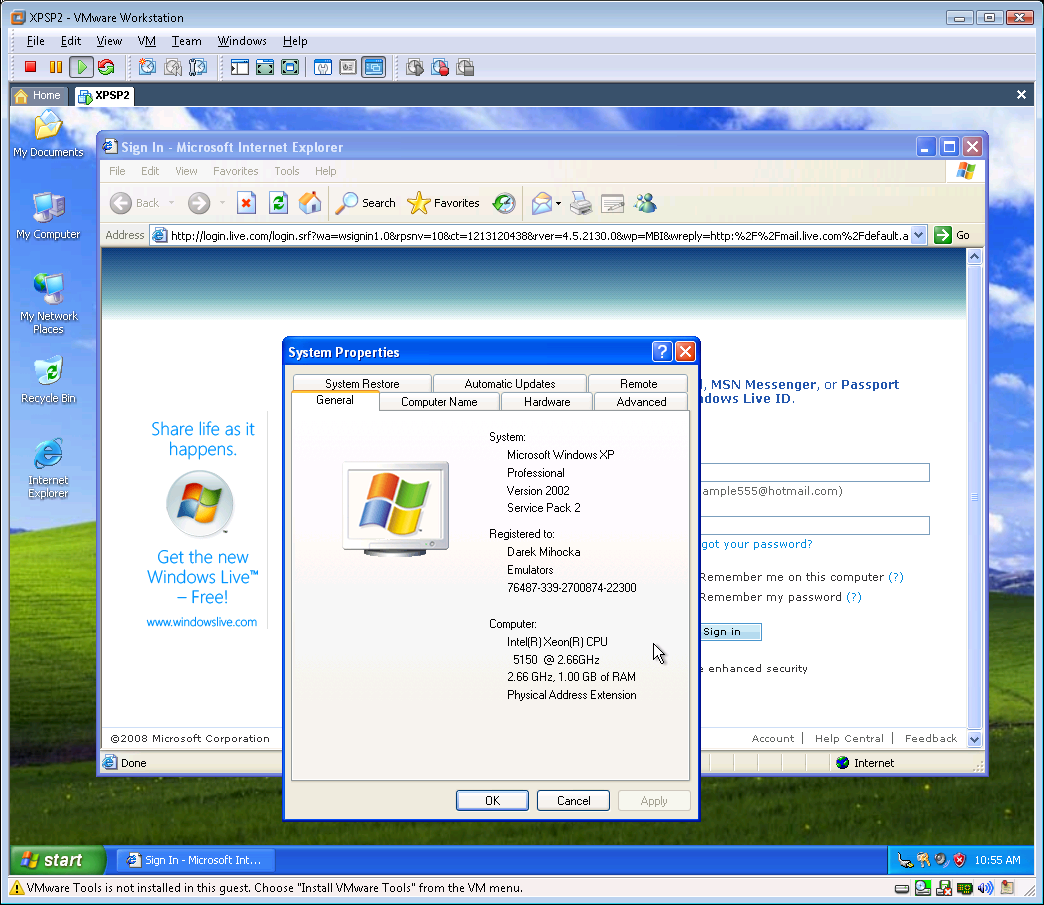
Task: Open the Internet Explorer Tools menu
Action: point(287,171)
